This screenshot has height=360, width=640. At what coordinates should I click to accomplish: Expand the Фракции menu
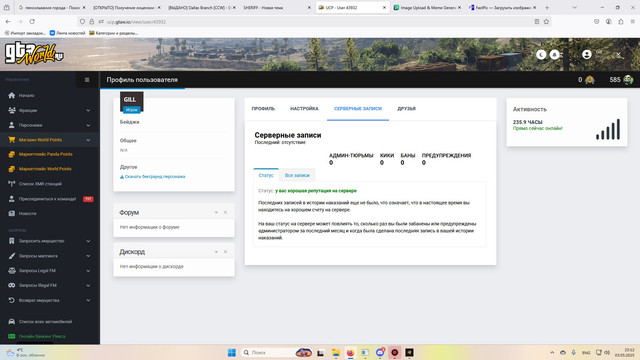click(50, 110)
